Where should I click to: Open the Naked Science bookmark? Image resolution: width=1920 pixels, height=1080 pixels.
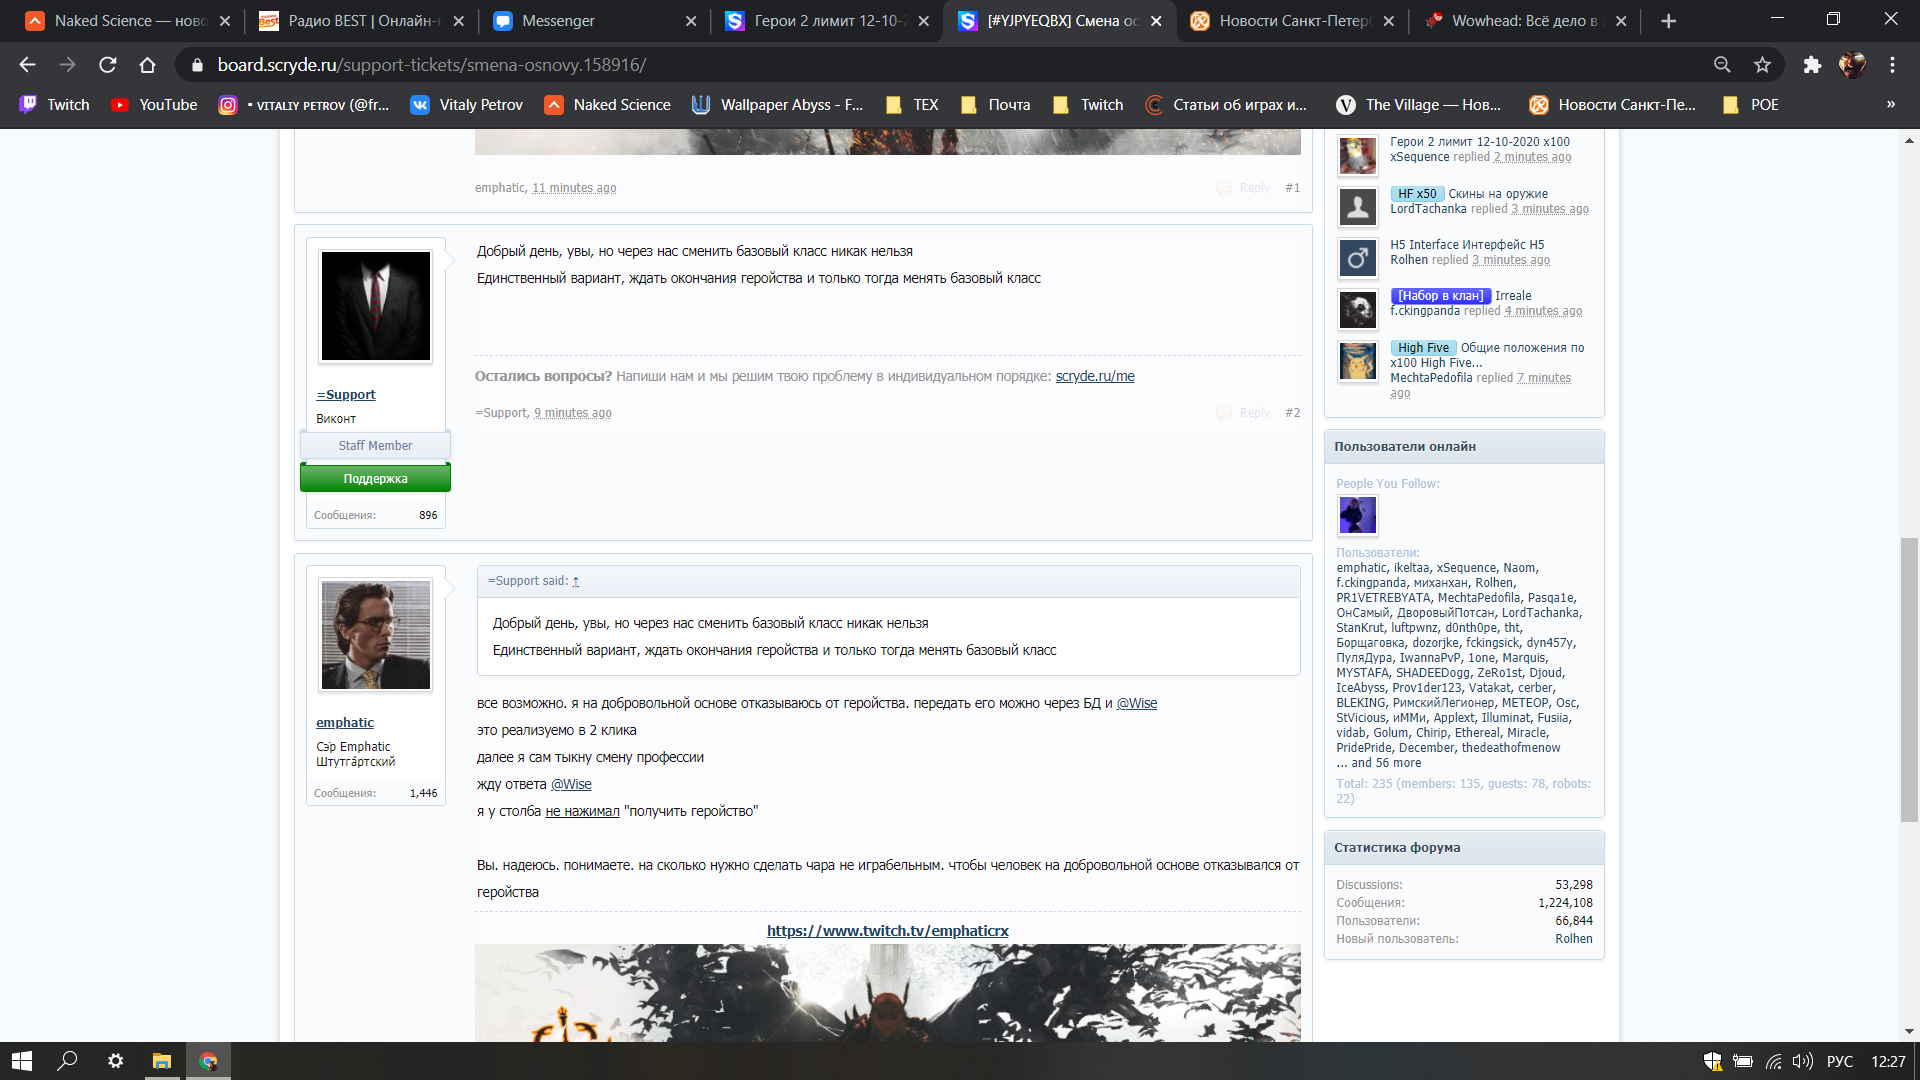[607, 104]
